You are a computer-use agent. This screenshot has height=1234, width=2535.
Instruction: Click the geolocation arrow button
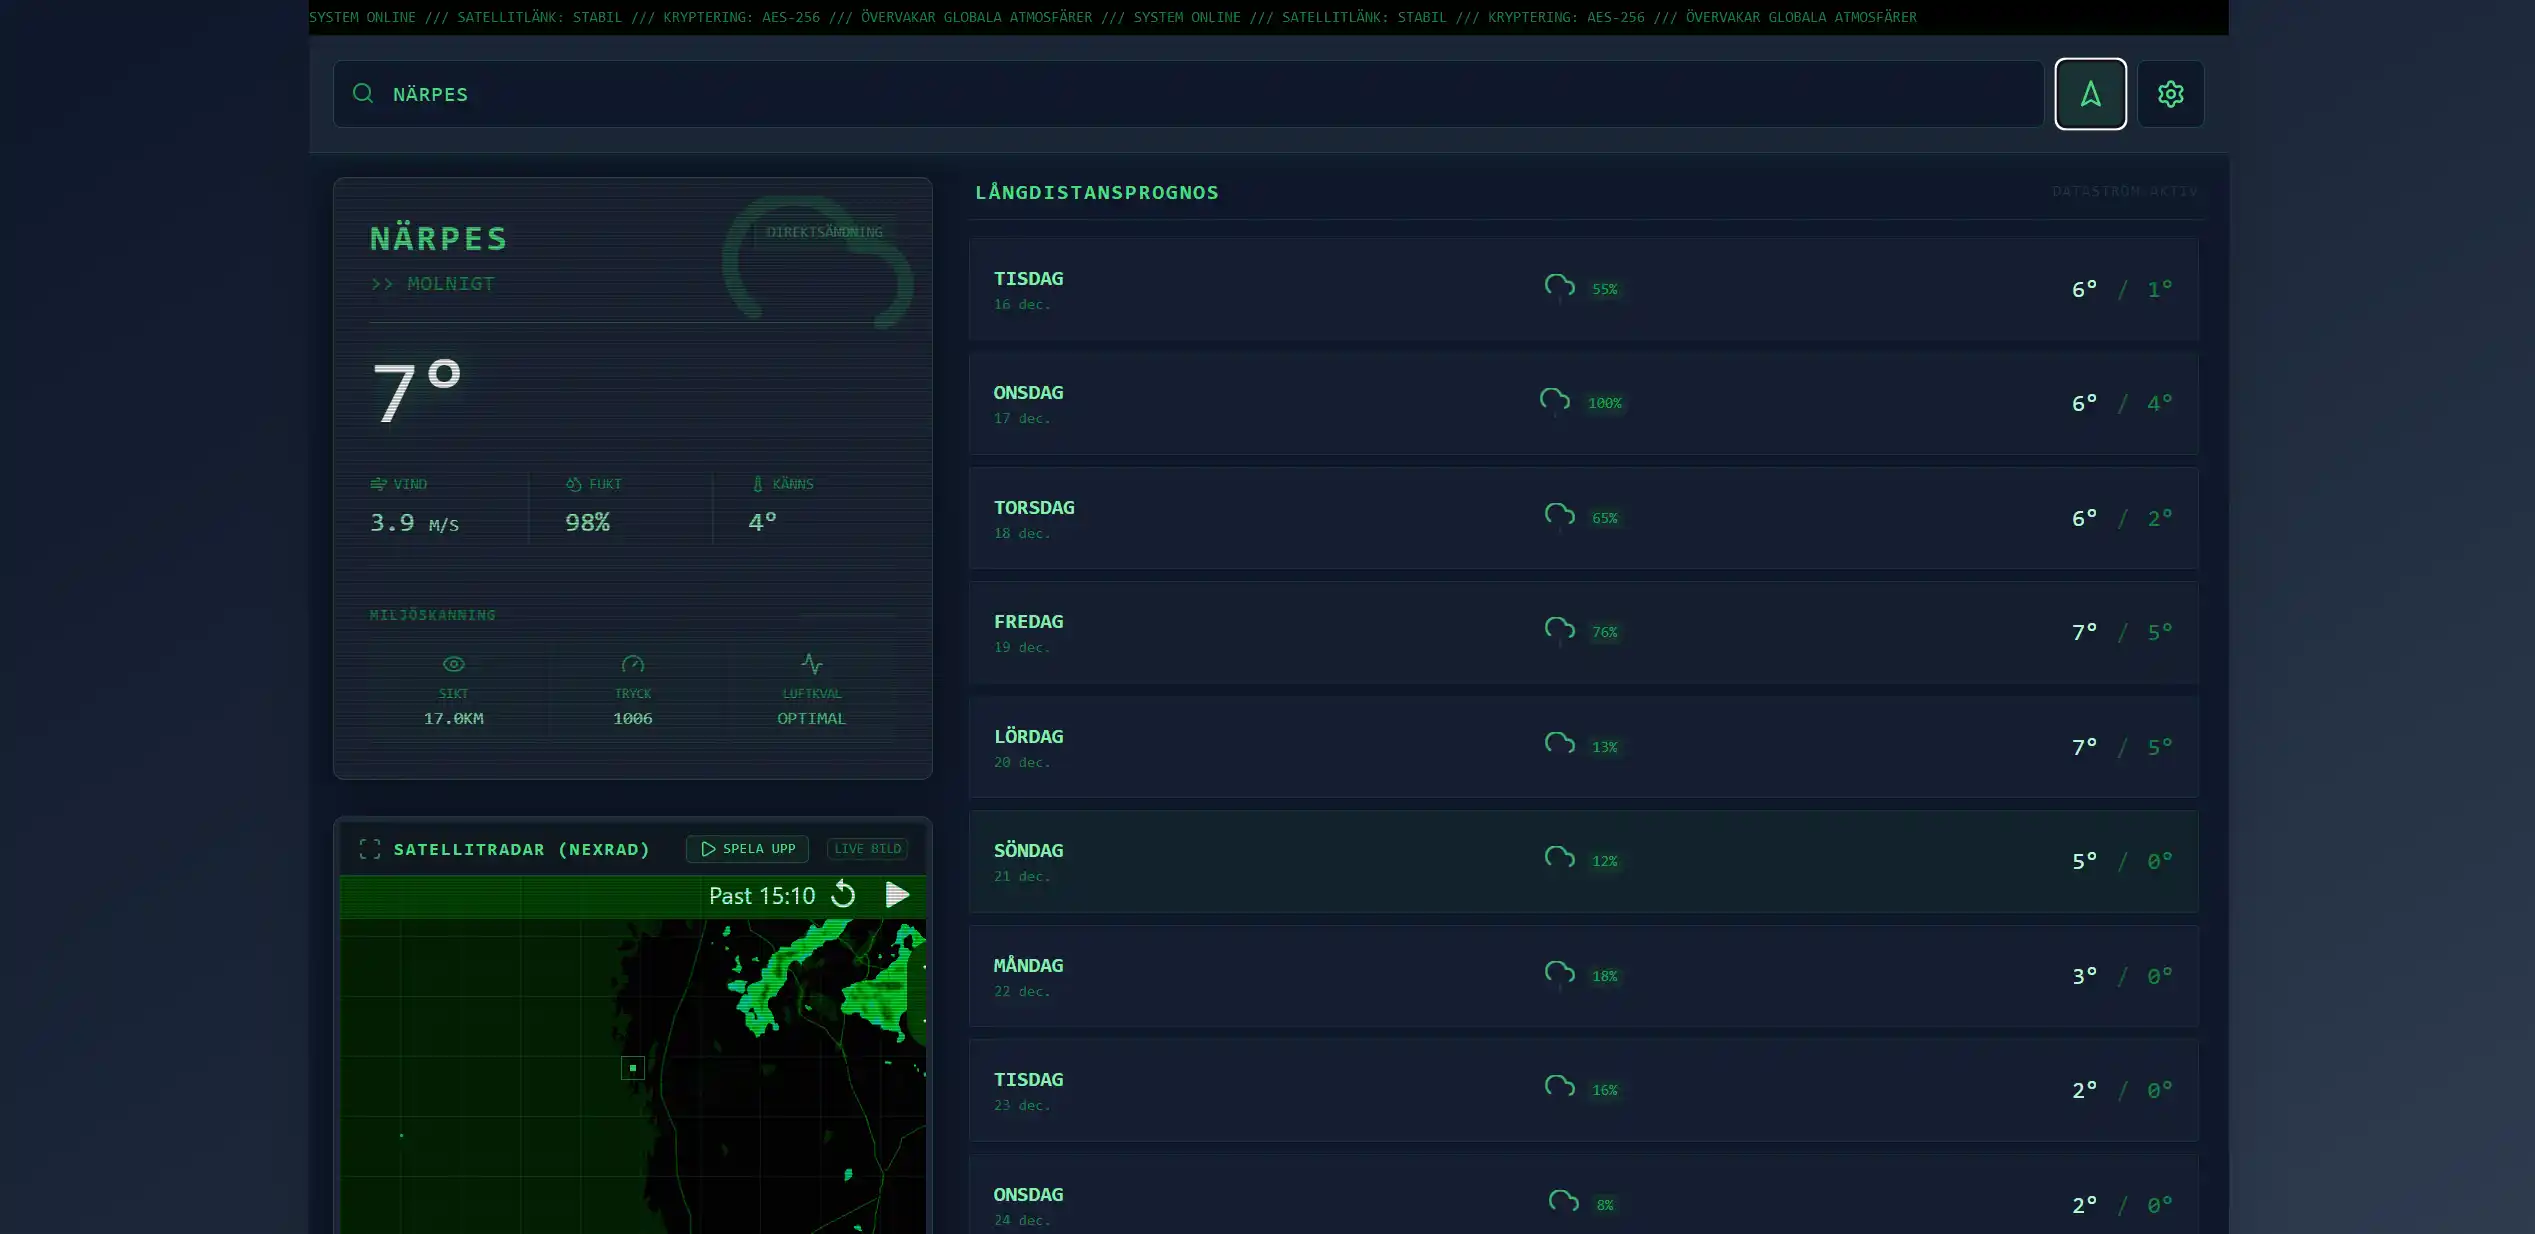(x=2090, y=94)
